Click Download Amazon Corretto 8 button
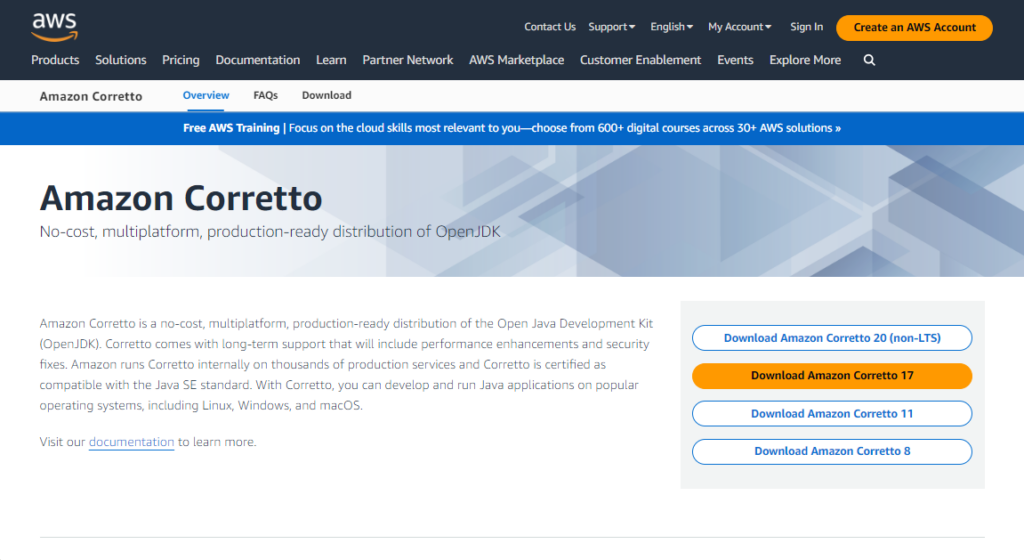 [832, 452]
